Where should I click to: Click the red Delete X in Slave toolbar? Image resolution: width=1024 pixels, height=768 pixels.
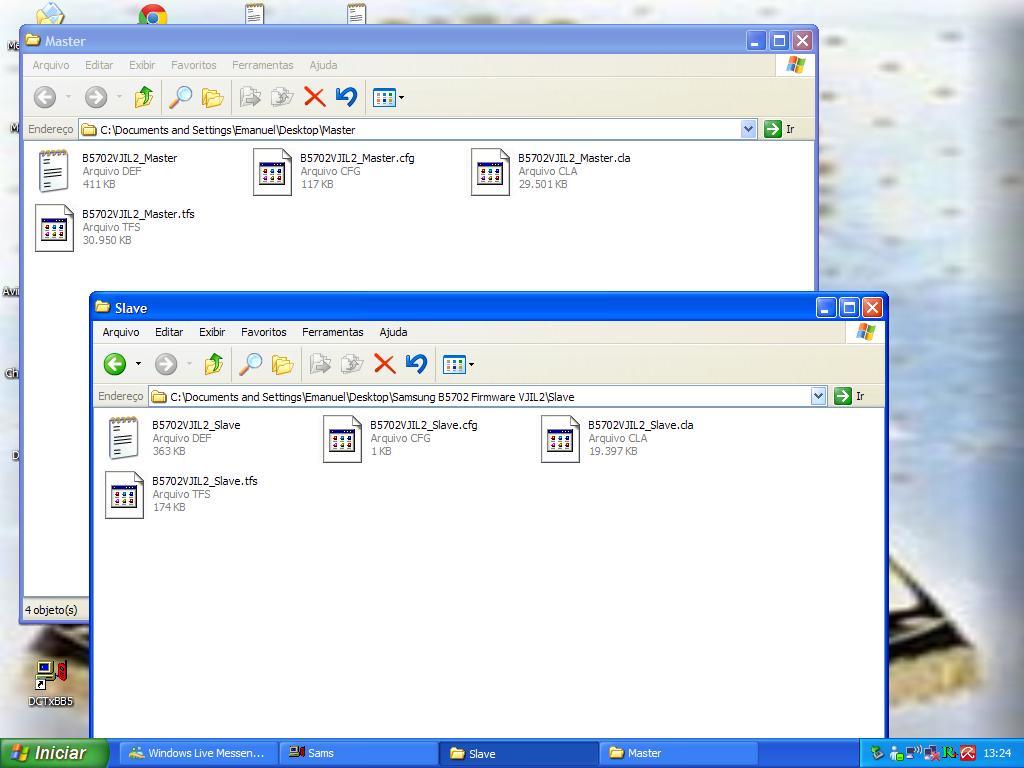[384, 364]
